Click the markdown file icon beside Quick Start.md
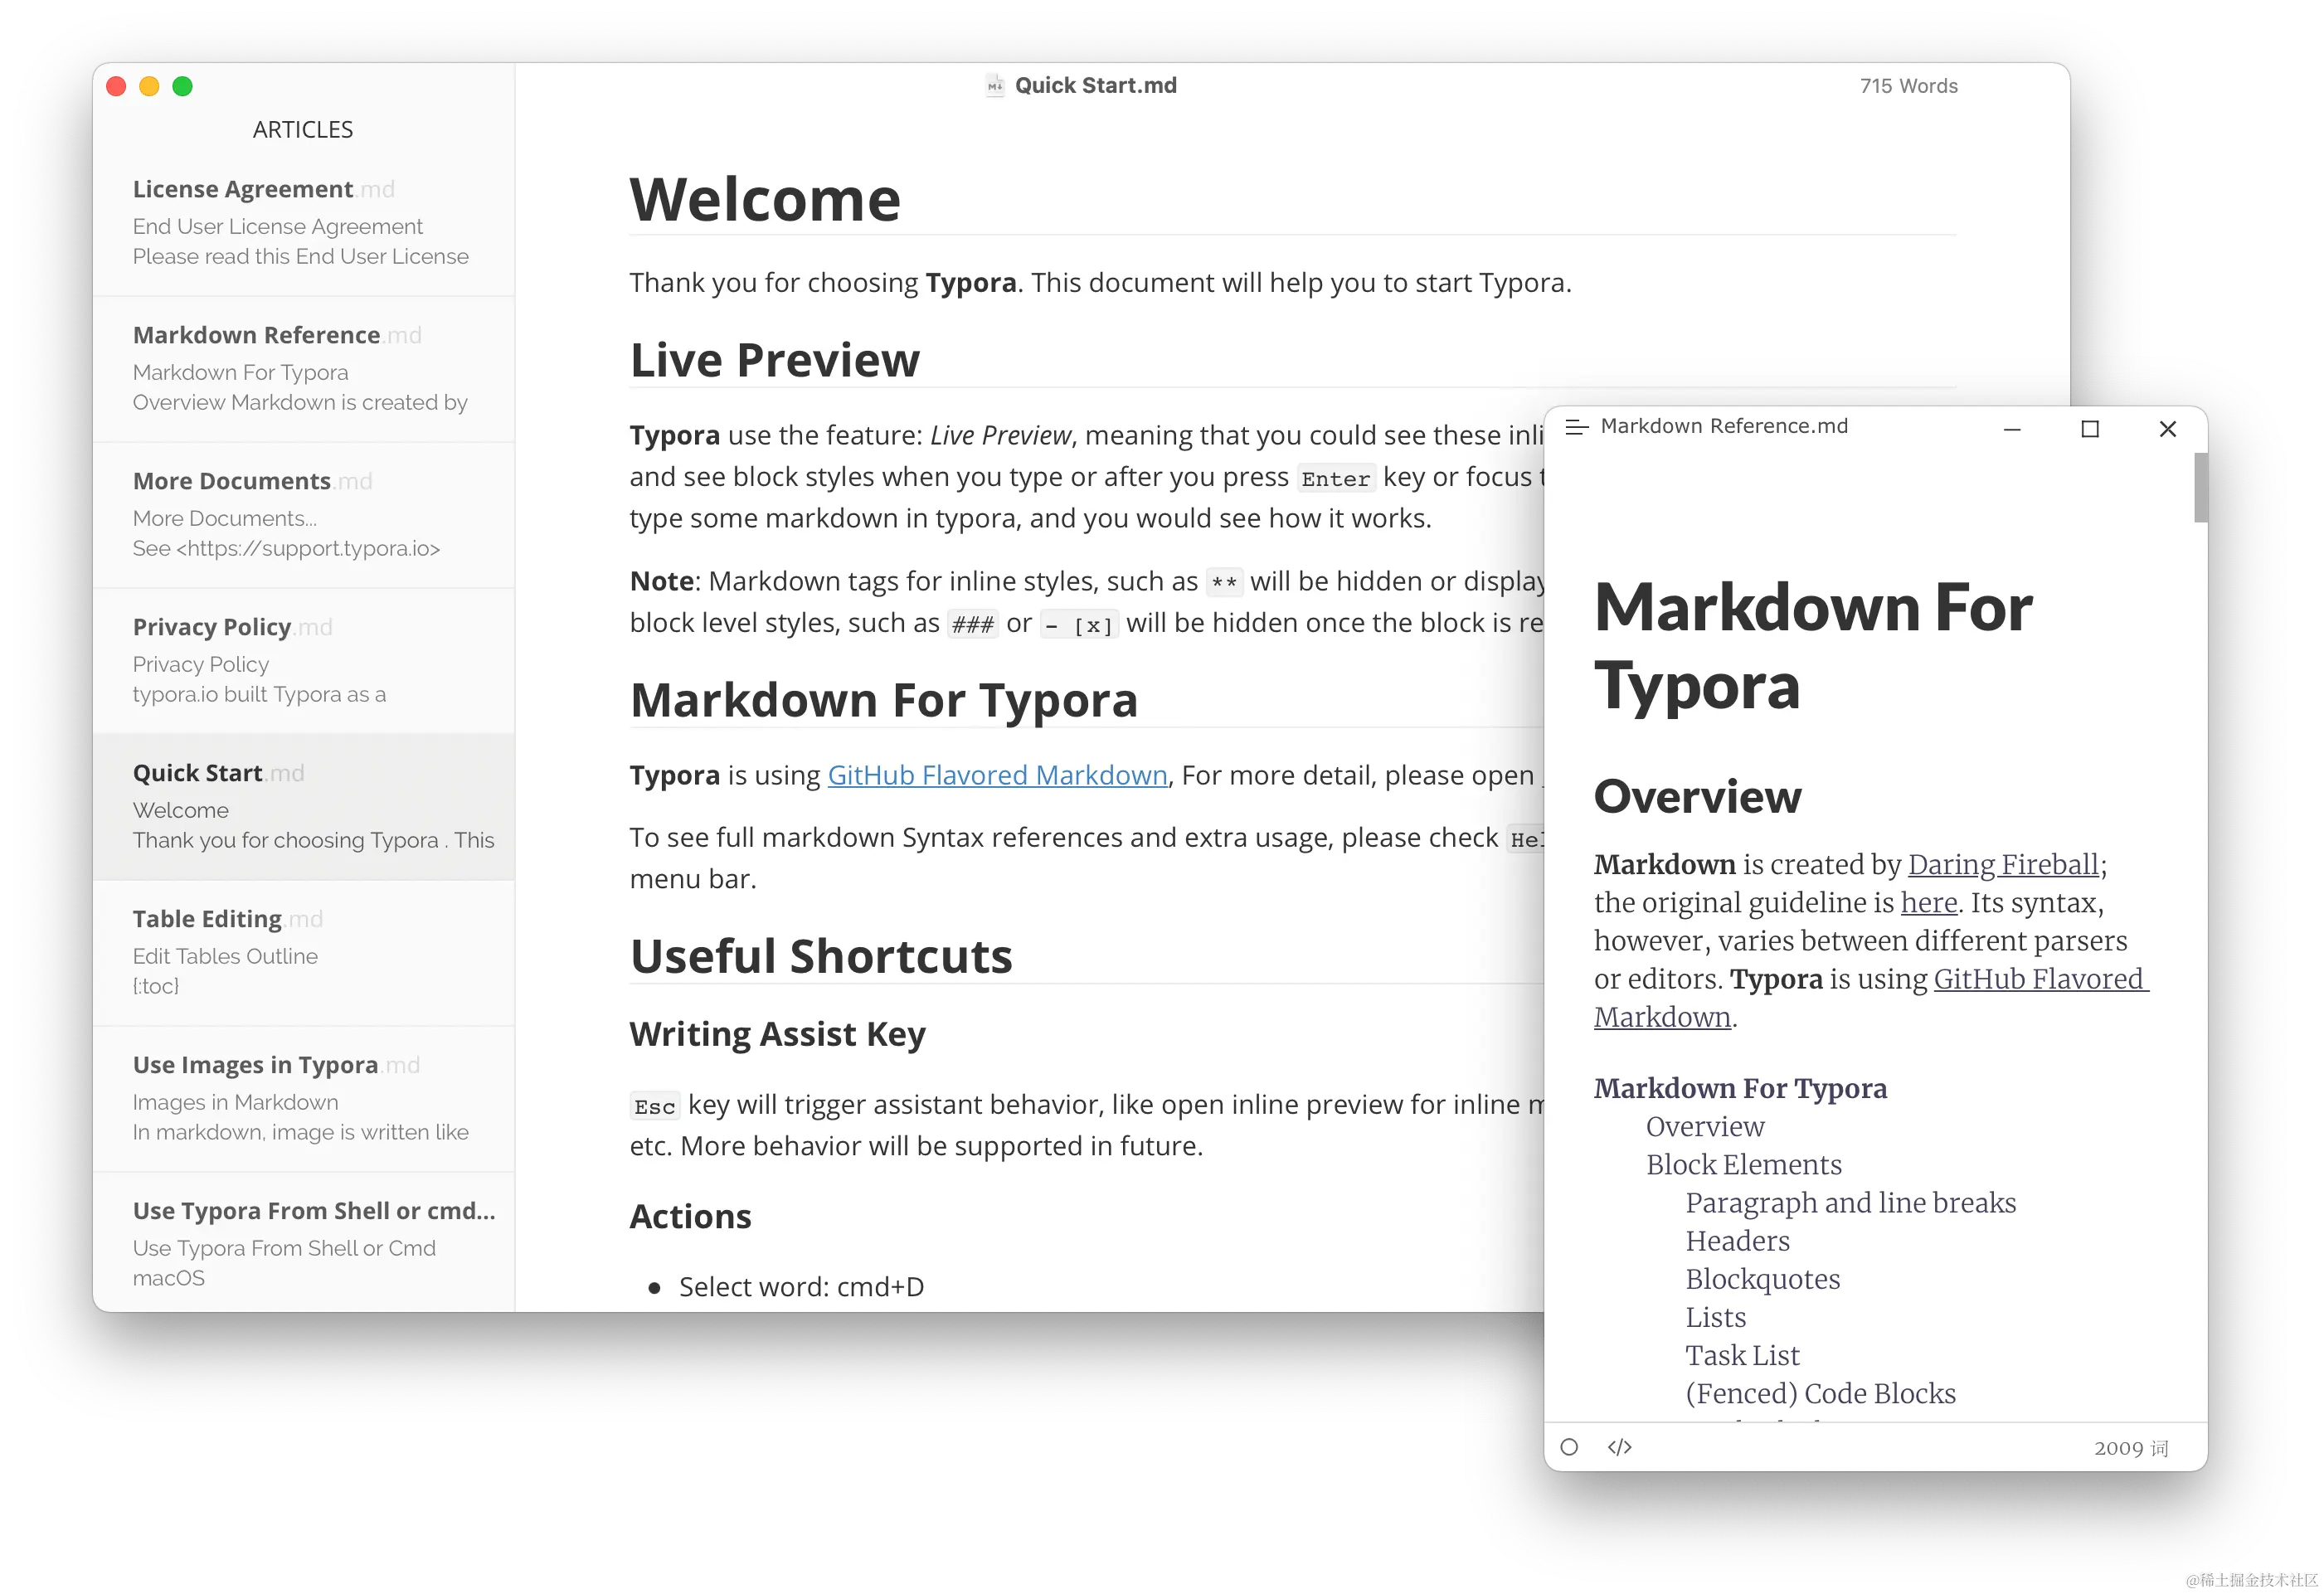The width and height of the screenshot is (2324, 1594). 994,86
